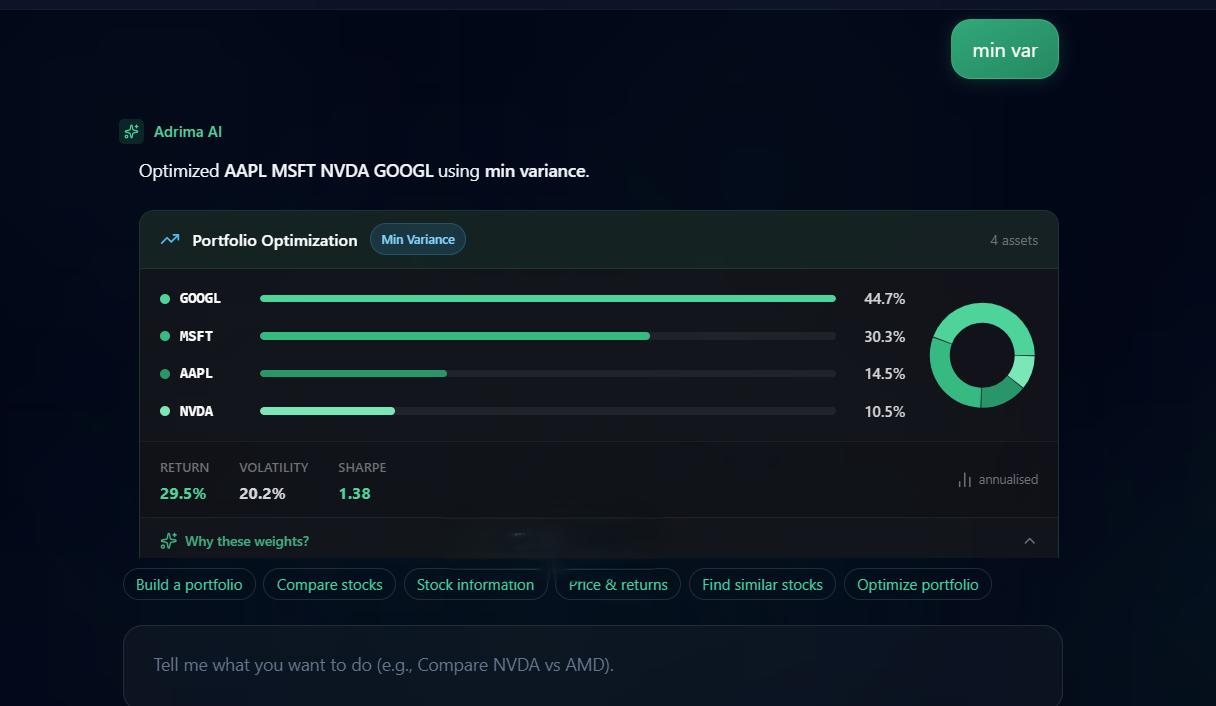Image resolution: width=1216 pixels, height=706 pixels.
Task: Click the Min Variance badge
Action: (418, 239)
